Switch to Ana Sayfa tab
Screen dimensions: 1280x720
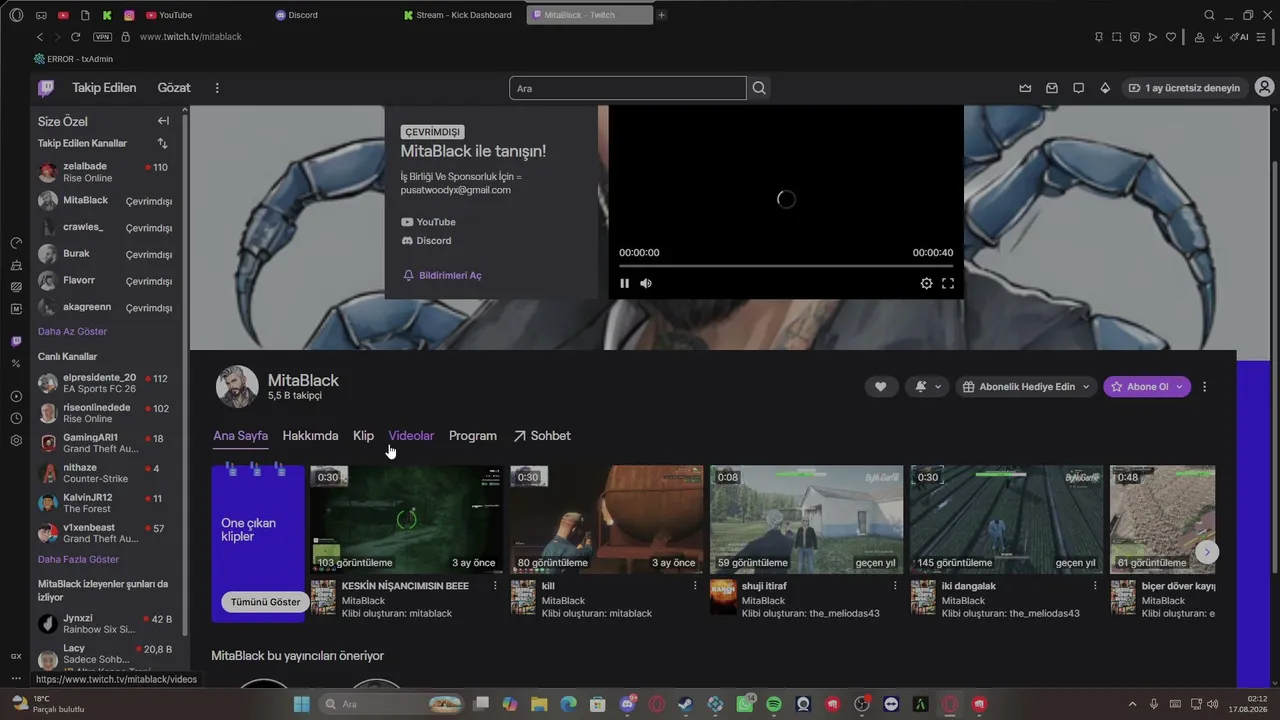click(x=240, y=436)
